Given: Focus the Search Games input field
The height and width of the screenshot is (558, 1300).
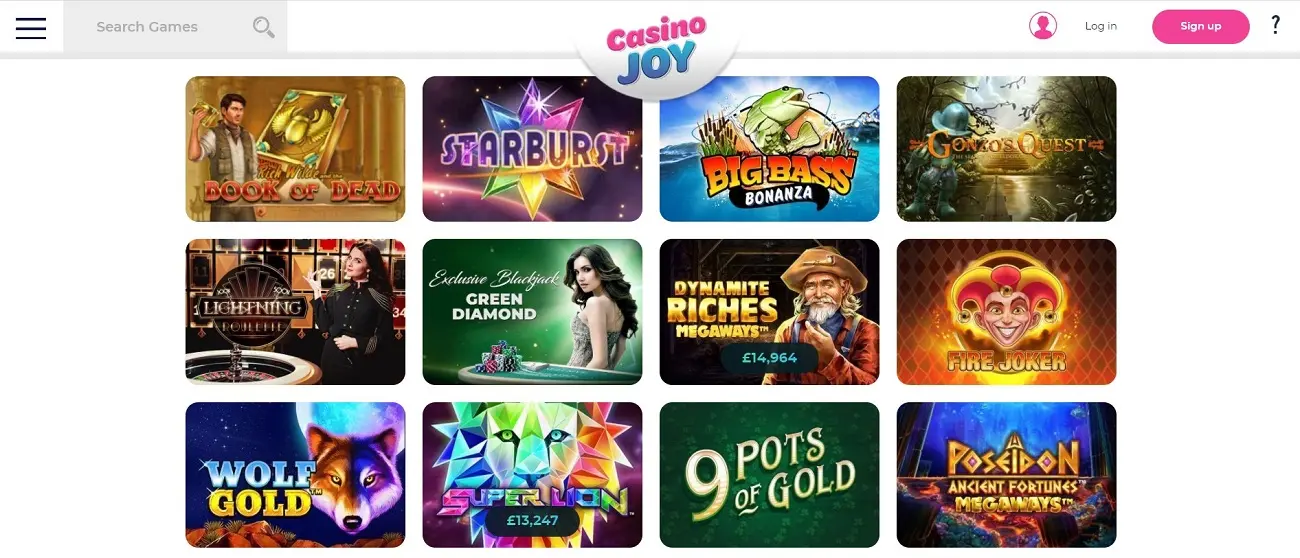Looking at the screenshot, I should [175, 27].
